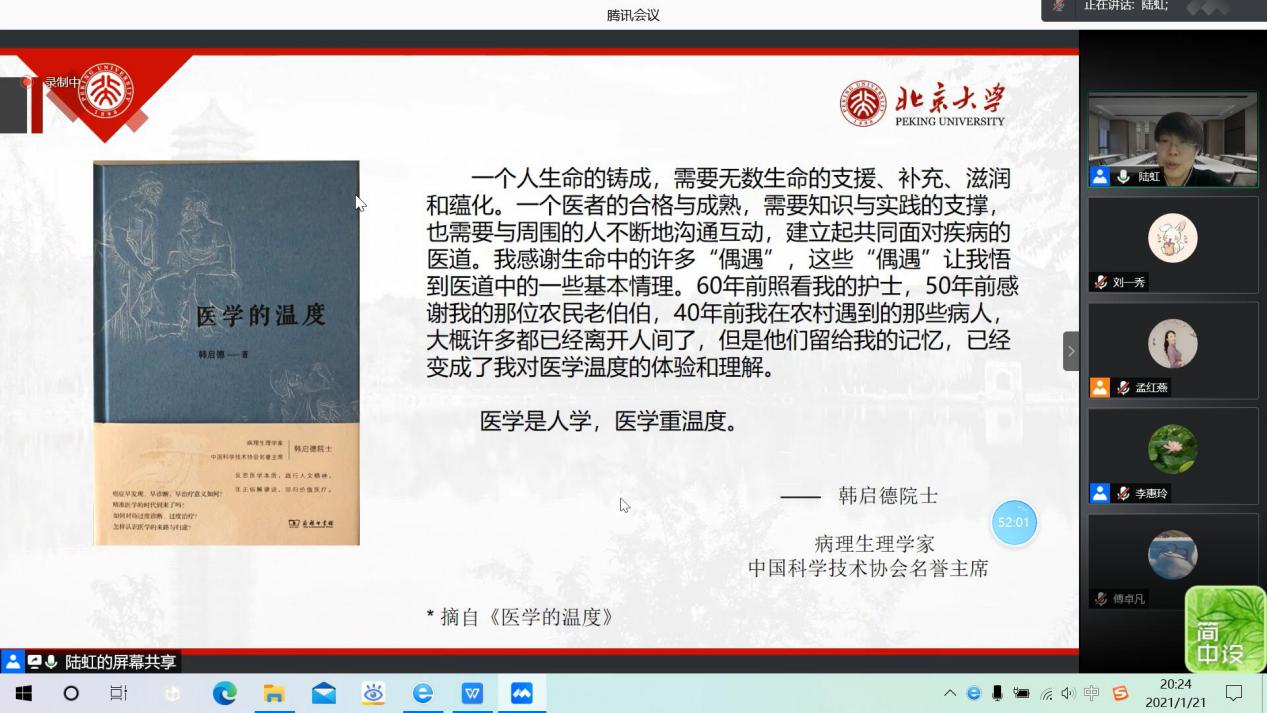The image size is (1267, 713).
Task: Click 孟红燕's muted microphone icon
Action: [x=1123, y=388]
